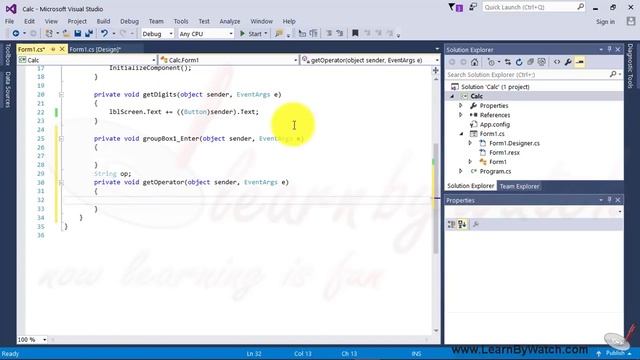Click the Sign in link
Screen dimensions: 640x360
[x=605, y=22]
